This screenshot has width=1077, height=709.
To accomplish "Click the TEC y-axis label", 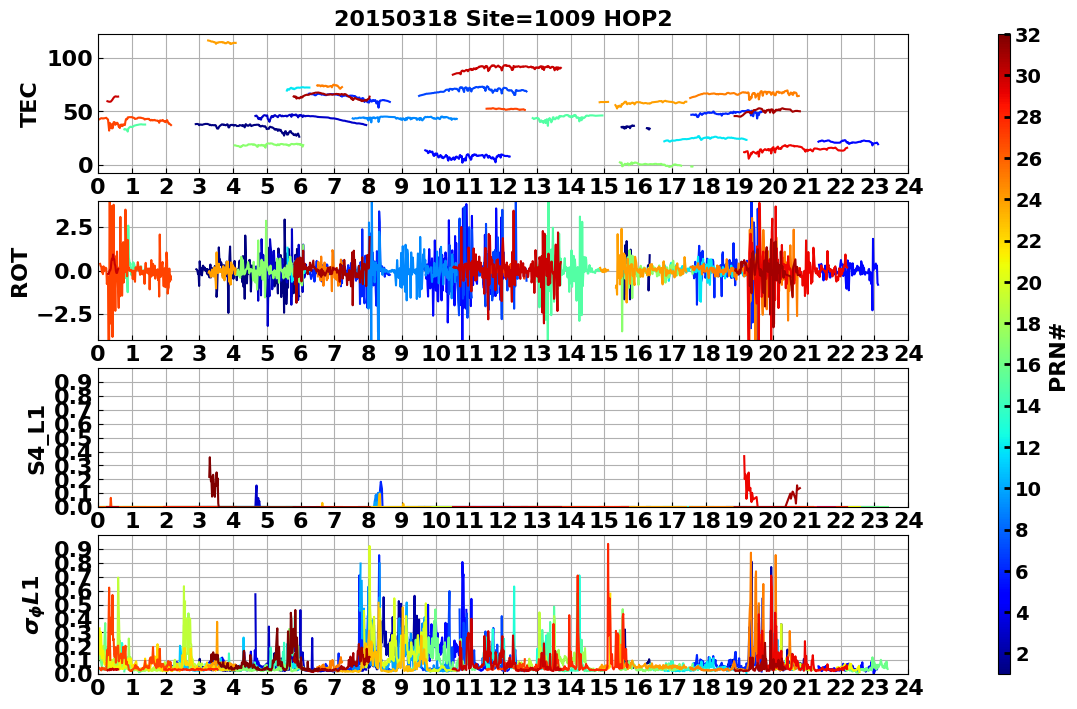I will tap(27, 104).
